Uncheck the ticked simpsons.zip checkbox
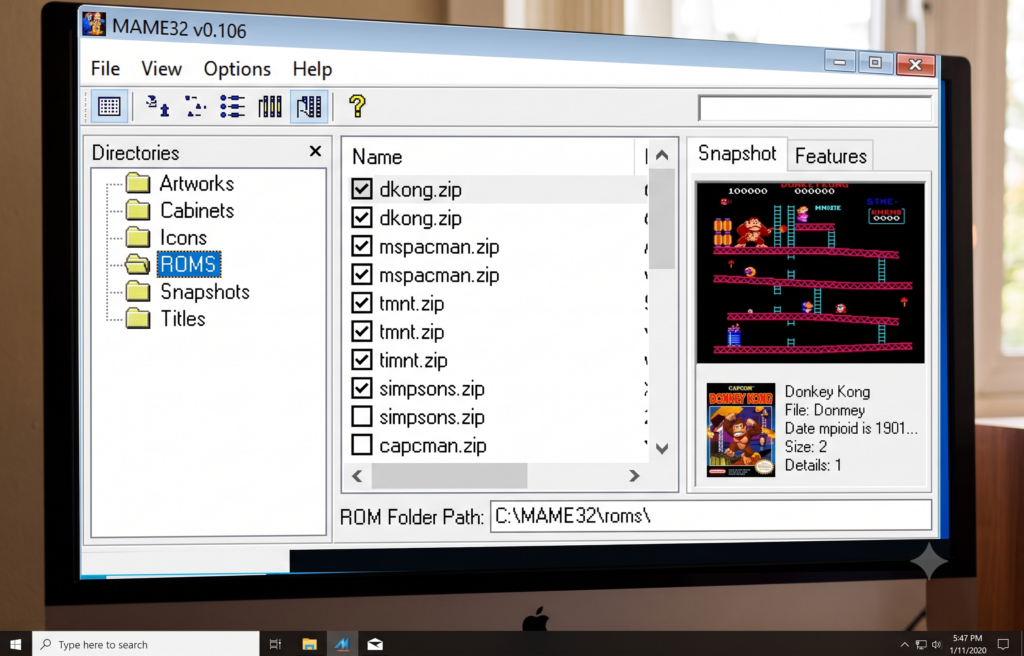 362,388
